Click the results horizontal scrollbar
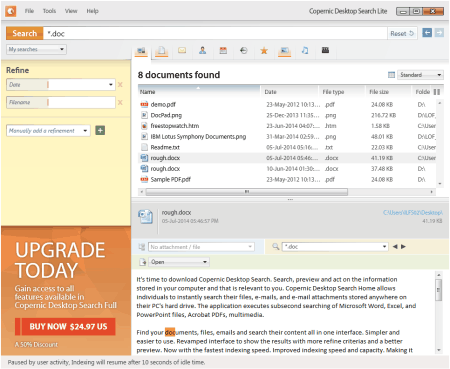 tap(247, 192)
